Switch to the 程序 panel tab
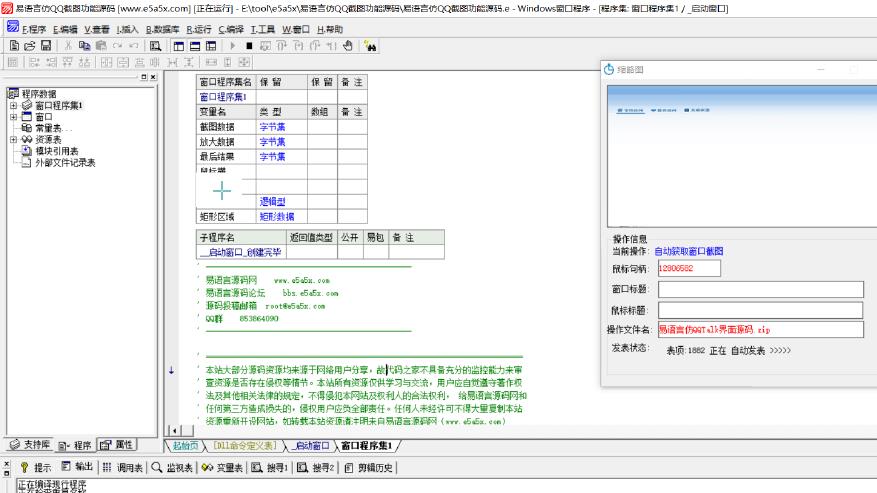The height and width of the screenshot is (493, 877). (x=75, y=445)
